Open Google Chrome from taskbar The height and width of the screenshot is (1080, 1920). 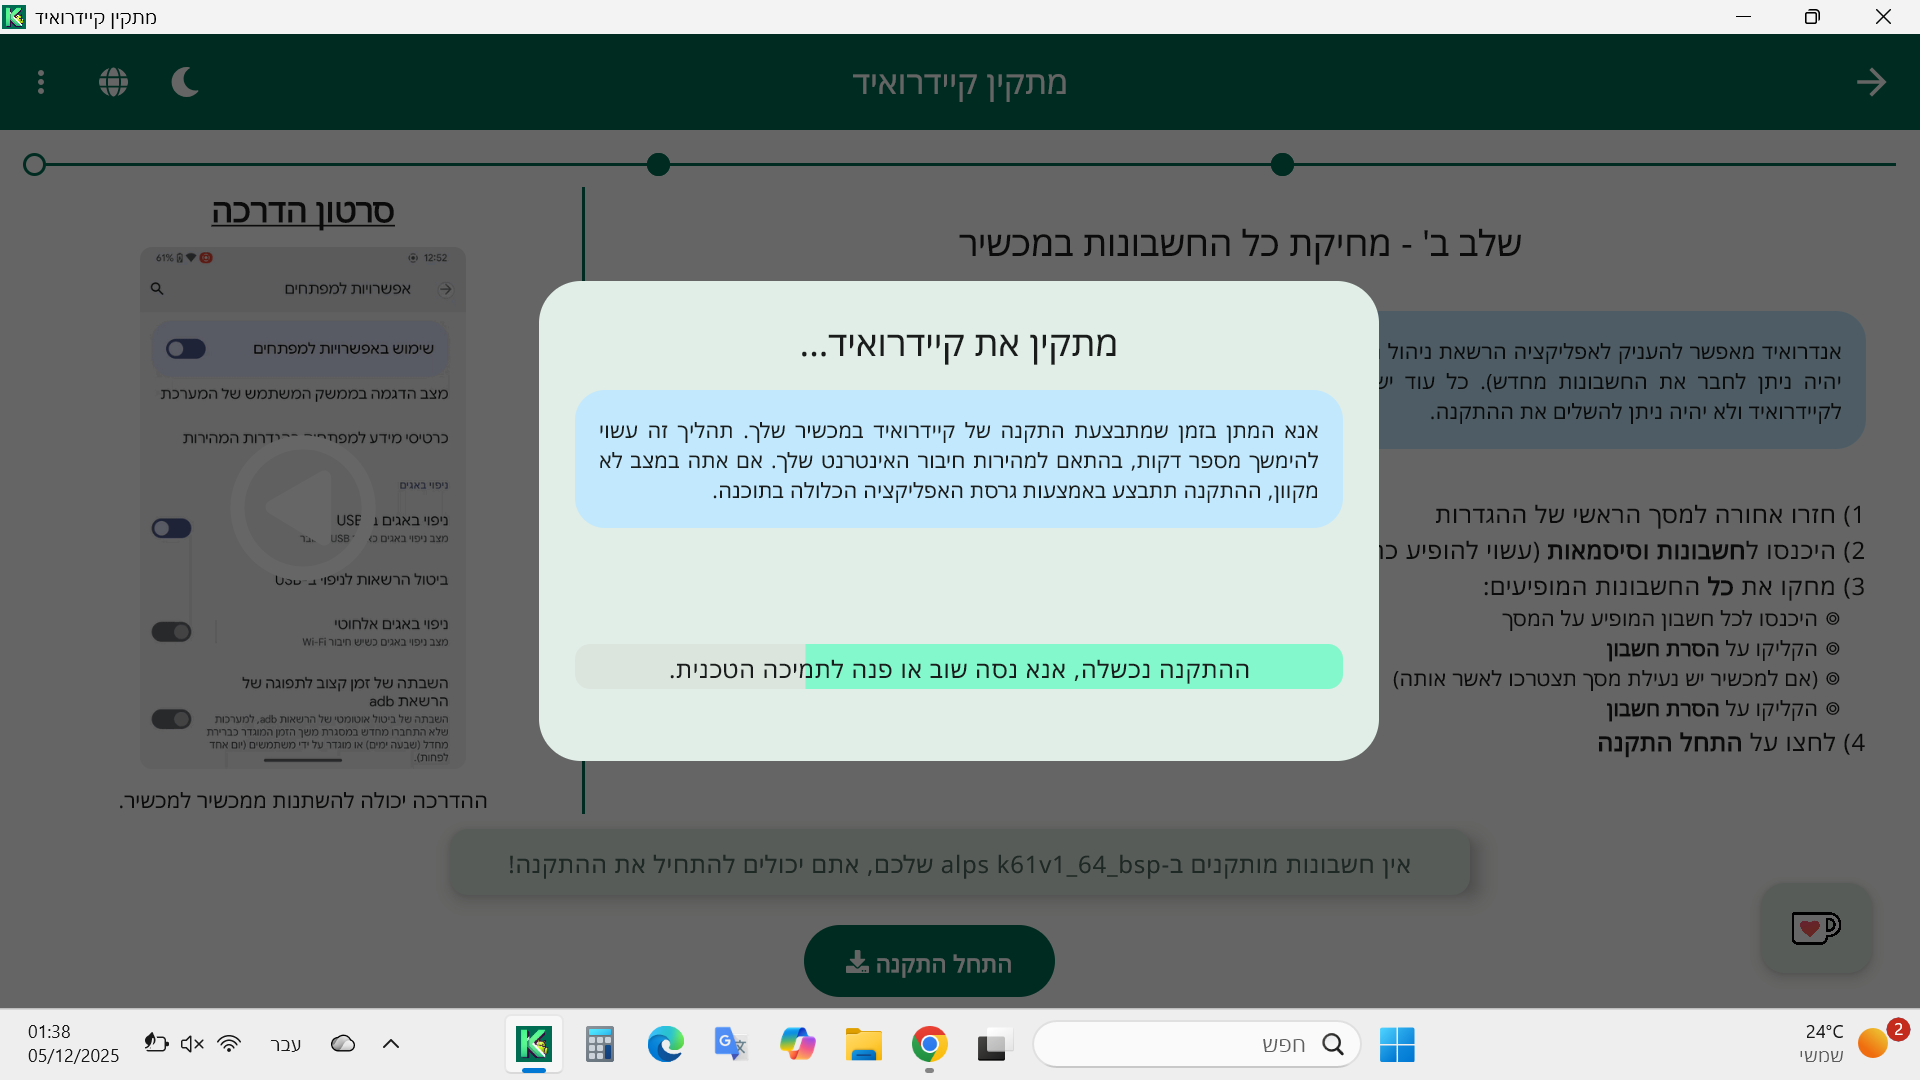click(929, 1045)
